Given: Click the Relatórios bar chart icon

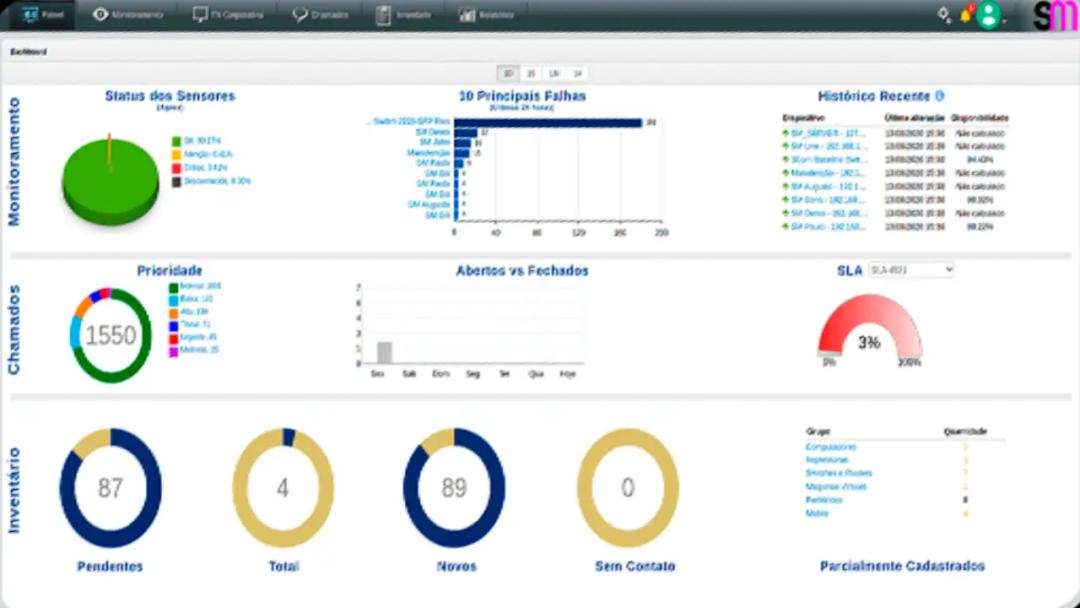Looking at the screenshot, I should click(x=467, y=15).
